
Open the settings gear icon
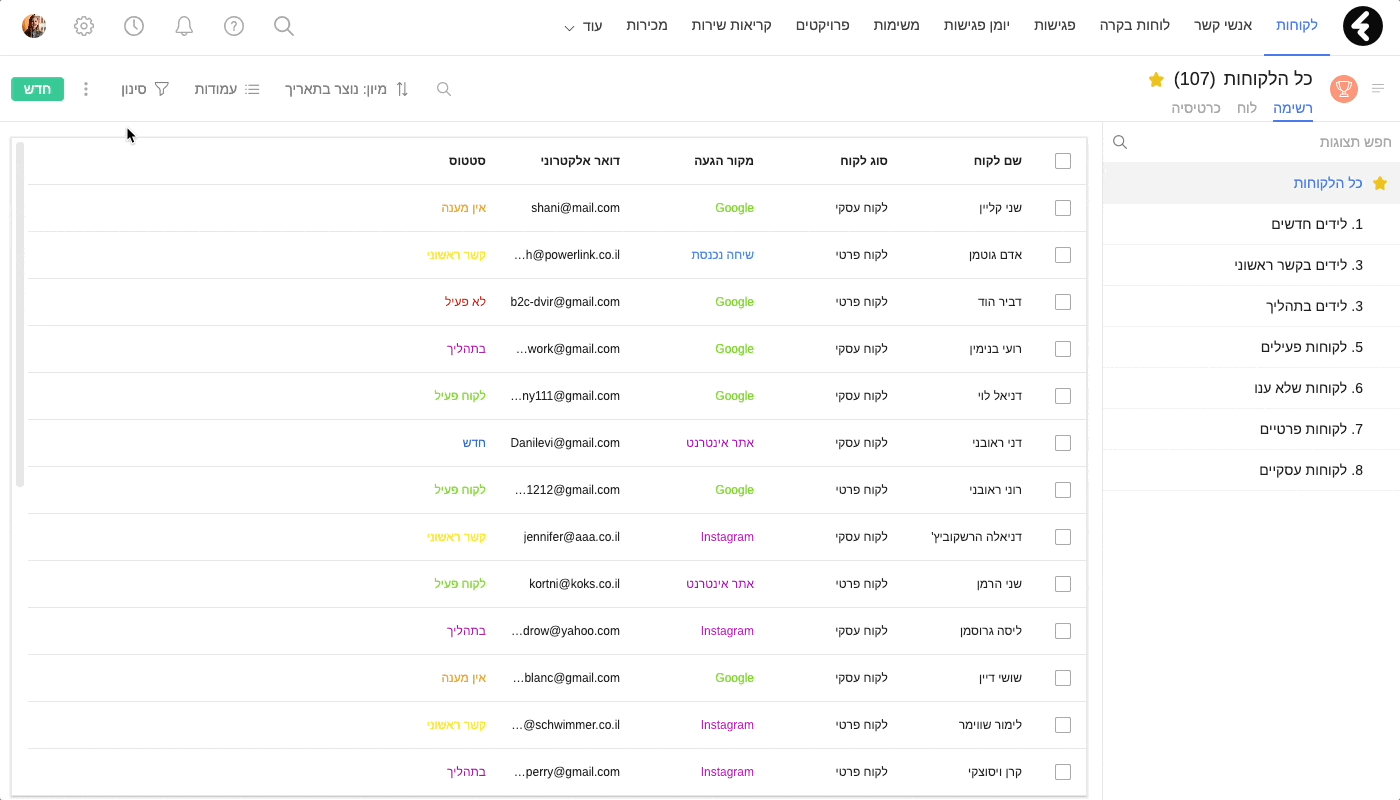tap(84, 26)
